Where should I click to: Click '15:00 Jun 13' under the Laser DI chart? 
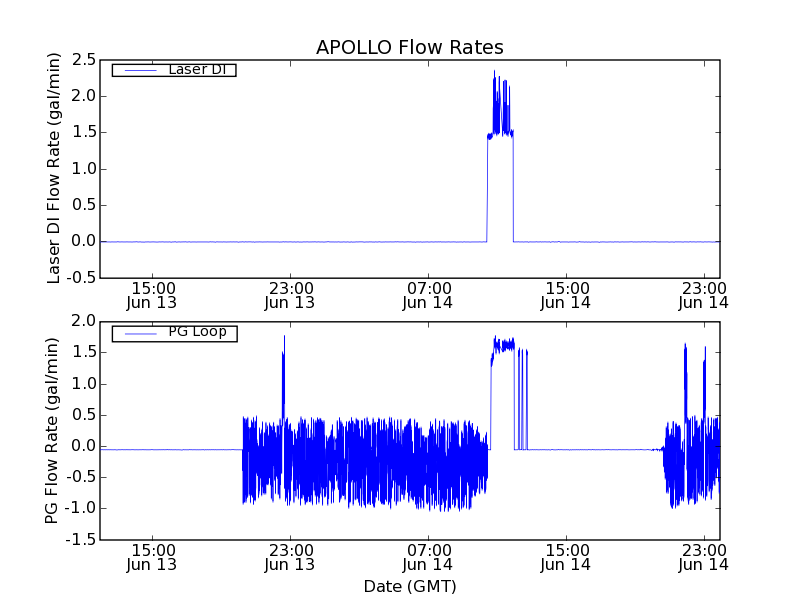pyautogui.click(x=152, y=296)
